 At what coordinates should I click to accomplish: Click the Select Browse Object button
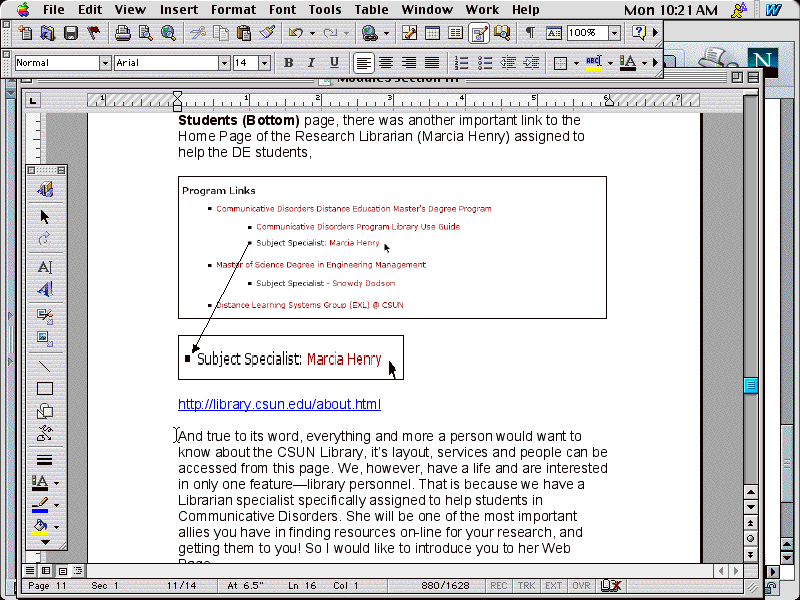pyautogui.click(x=751, y=538)
